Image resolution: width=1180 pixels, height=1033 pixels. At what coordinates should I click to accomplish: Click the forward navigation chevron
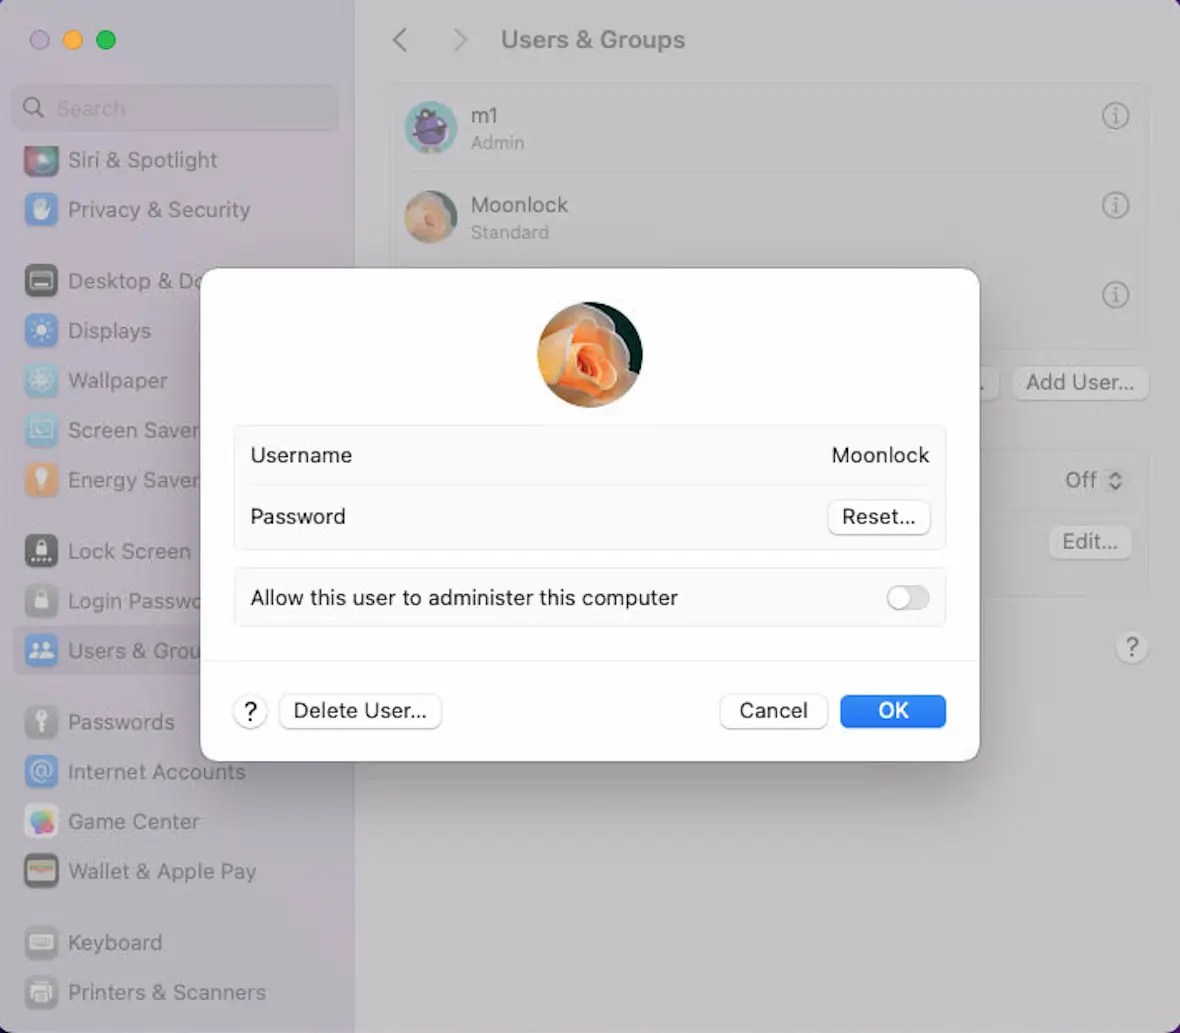point(459,40)
